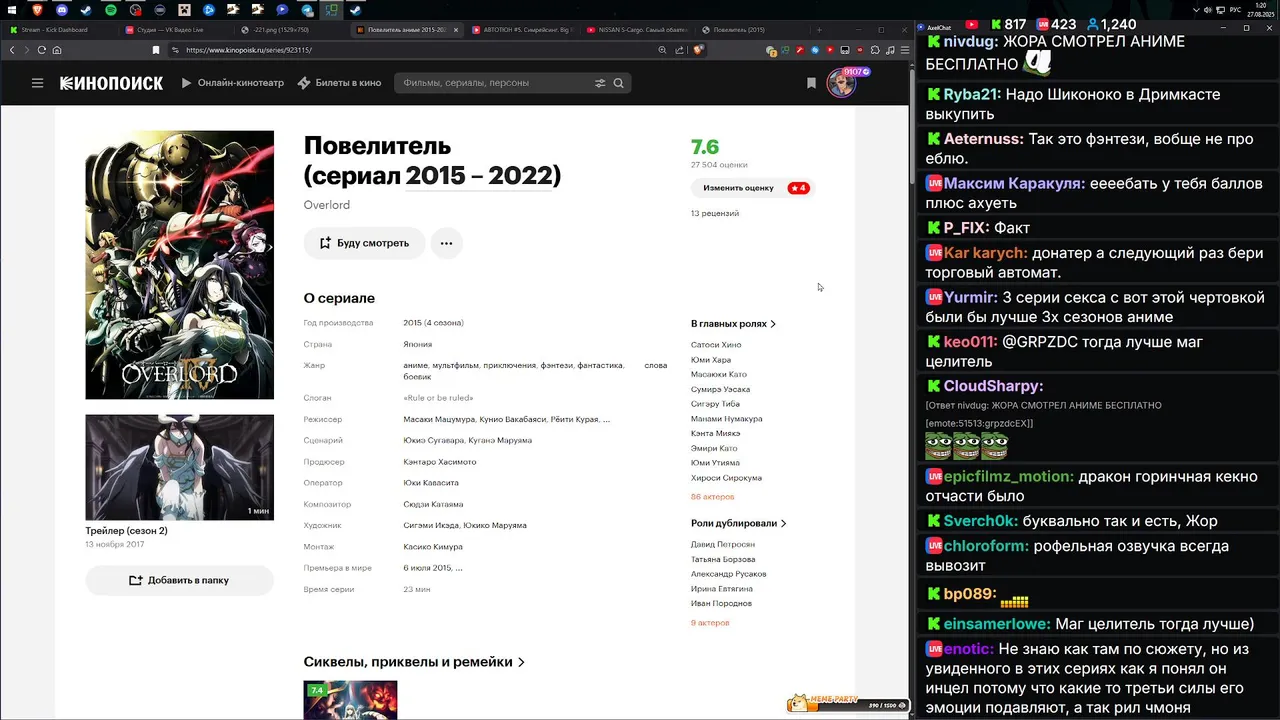The height and width of the screenshot is (720, 1280).
Task: Open the Windows Start menu
Action: 12,10
